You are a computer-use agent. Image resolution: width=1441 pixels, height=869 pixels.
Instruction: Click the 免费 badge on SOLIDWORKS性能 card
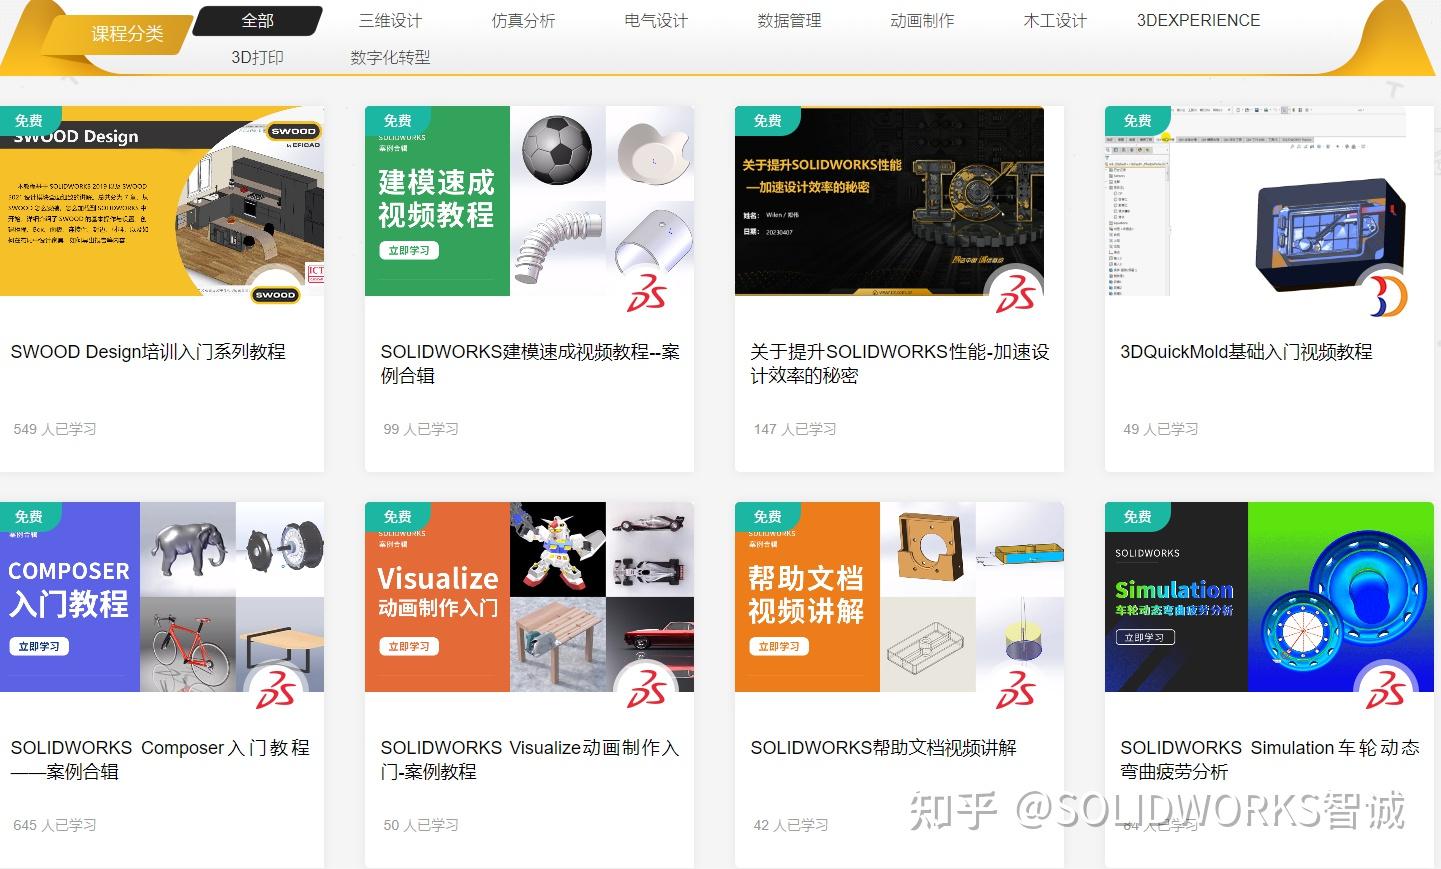pyautogui.click(x=767, y=120)
